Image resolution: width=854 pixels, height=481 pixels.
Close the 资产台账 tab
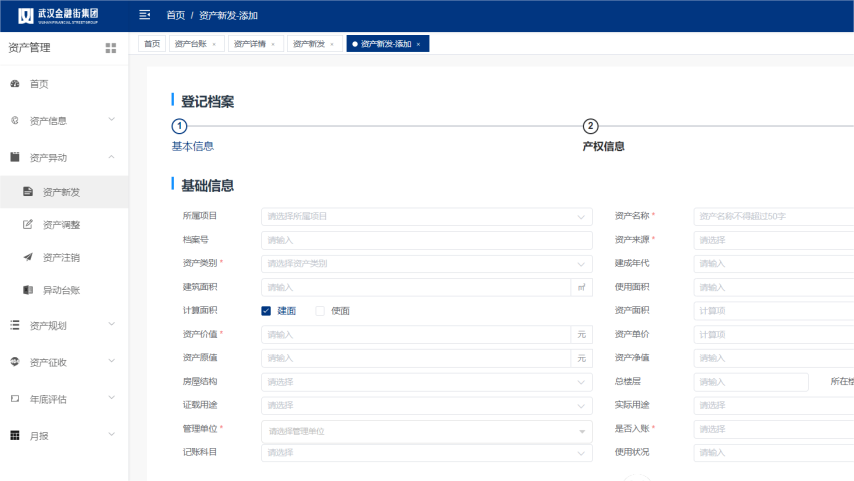pos(214,44)
